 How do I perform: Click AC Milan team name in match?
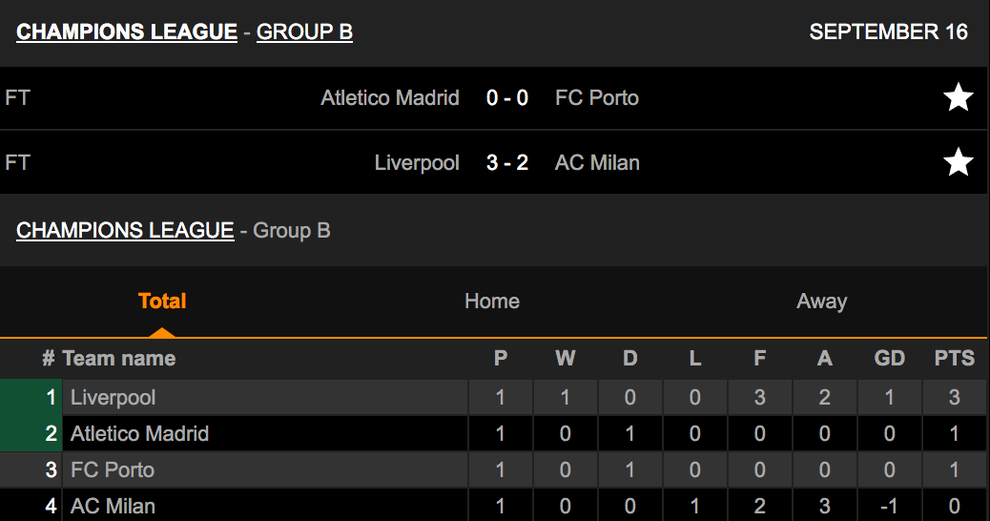pyautogui.click(x=597, y=162)
